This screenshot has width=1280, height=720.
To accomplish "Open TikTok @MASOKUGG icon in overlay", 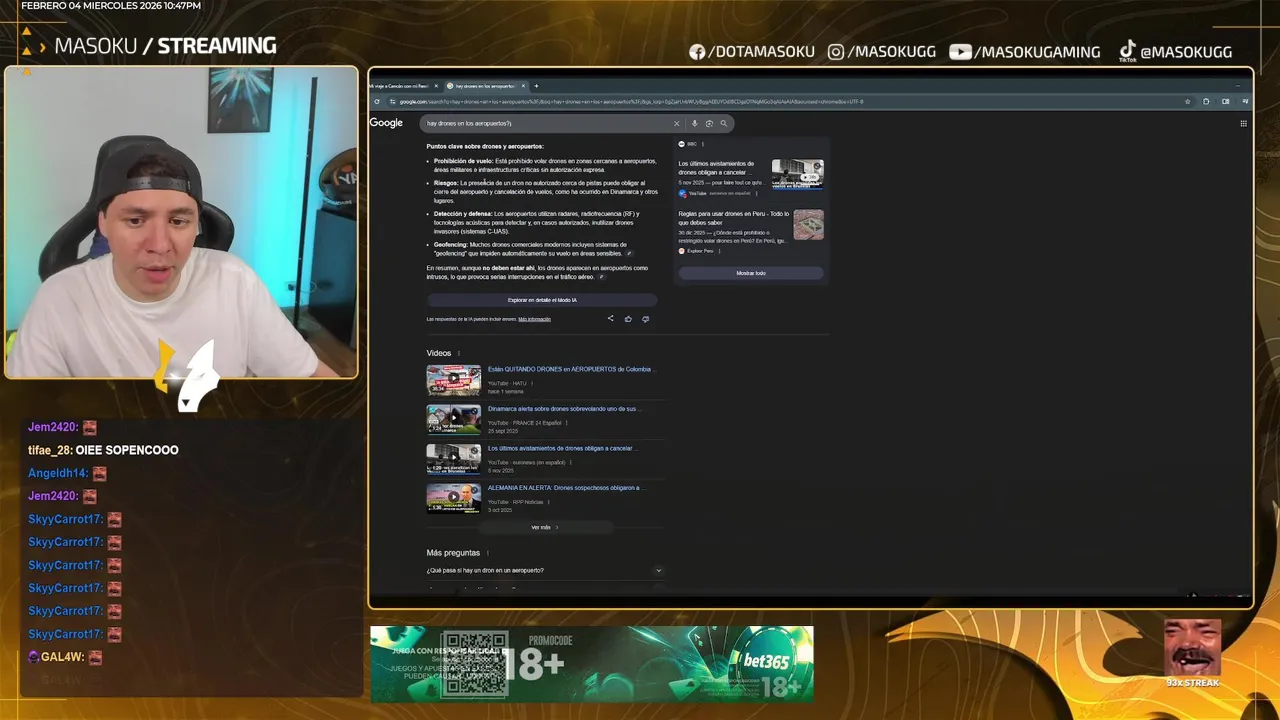I will 1127,51.
